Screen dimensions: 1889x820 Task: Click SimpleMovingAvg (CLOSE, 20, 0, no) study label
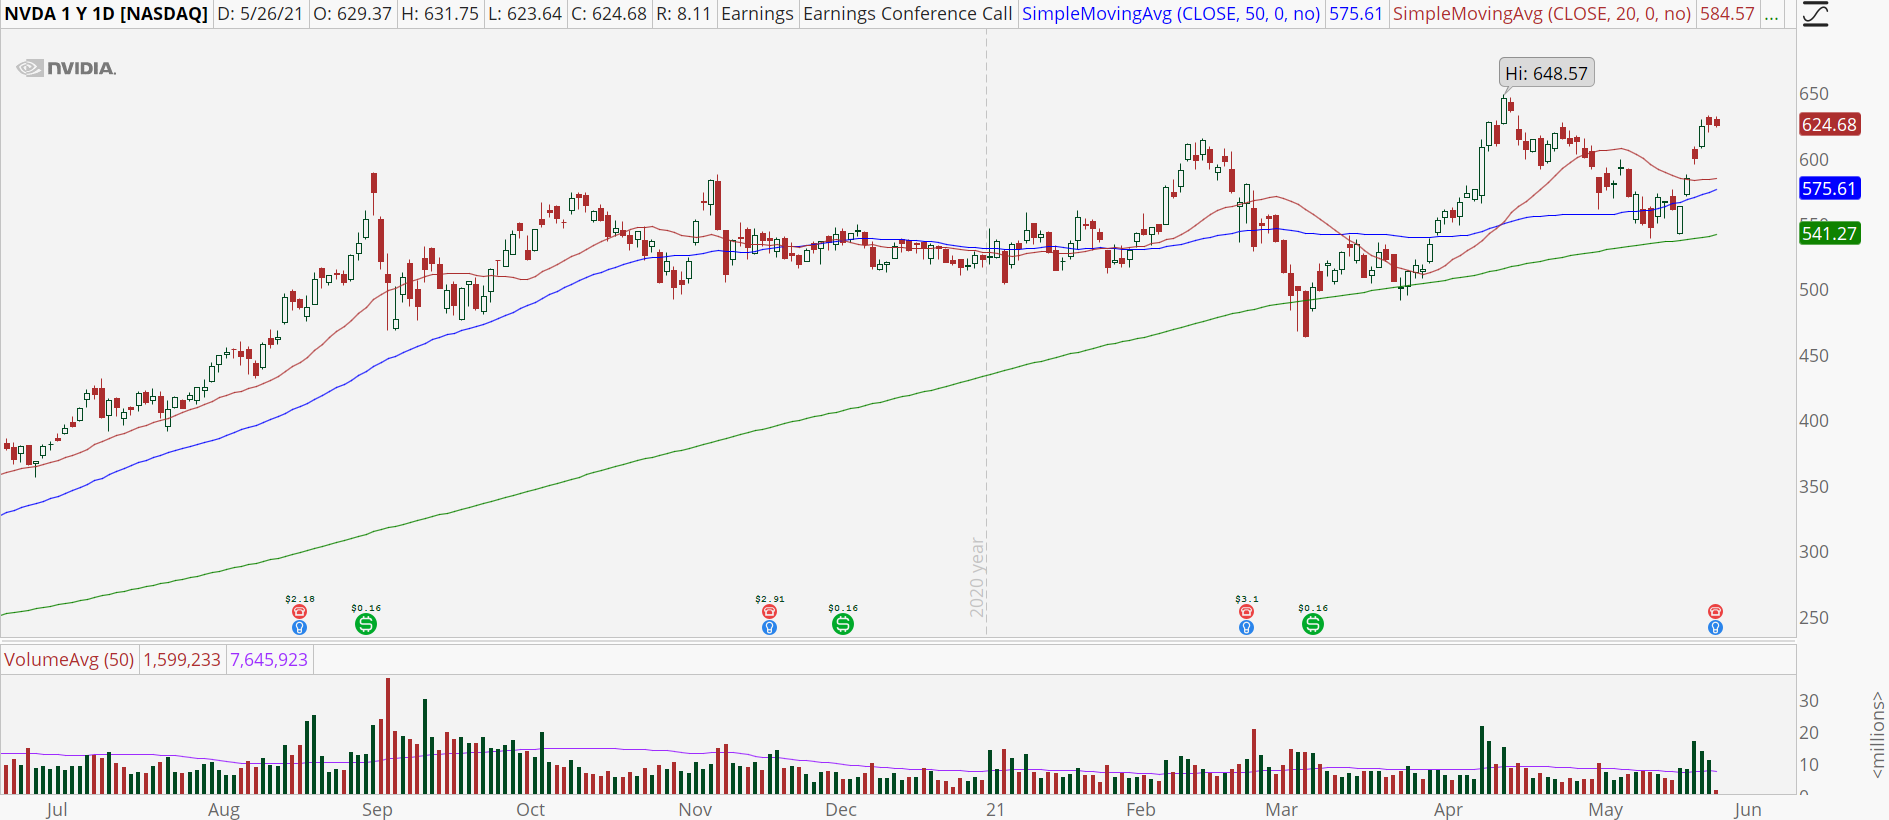(1542, 14)
